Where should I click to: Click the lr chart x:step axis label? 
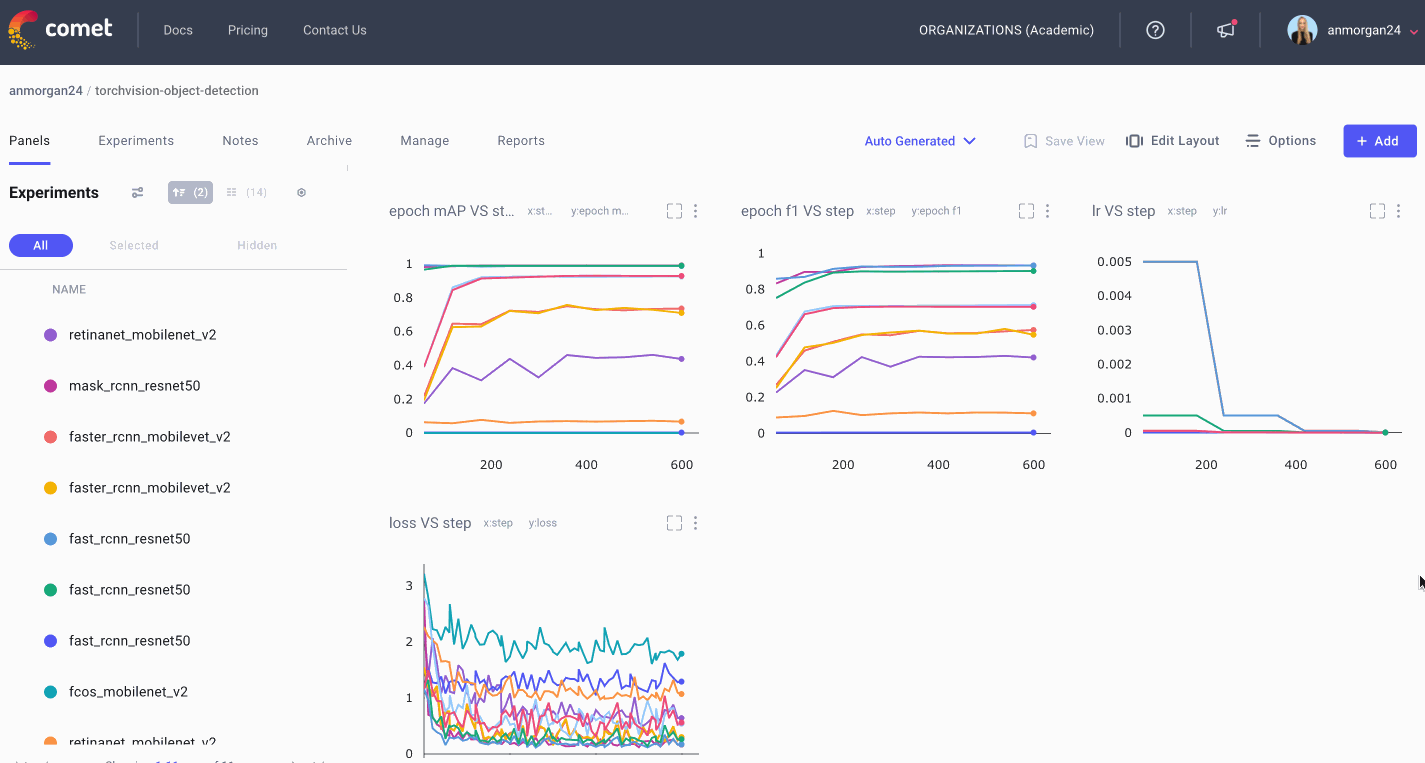(1182, 211)
